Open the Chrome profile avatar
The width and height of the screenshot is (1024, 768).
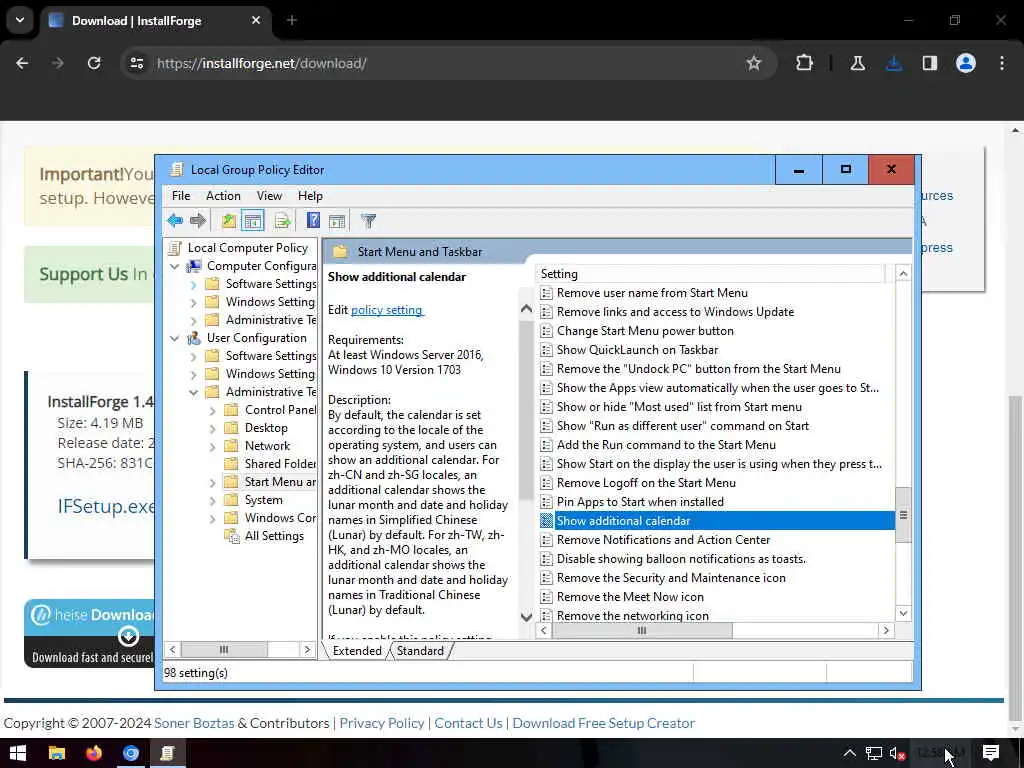(966, 63)
